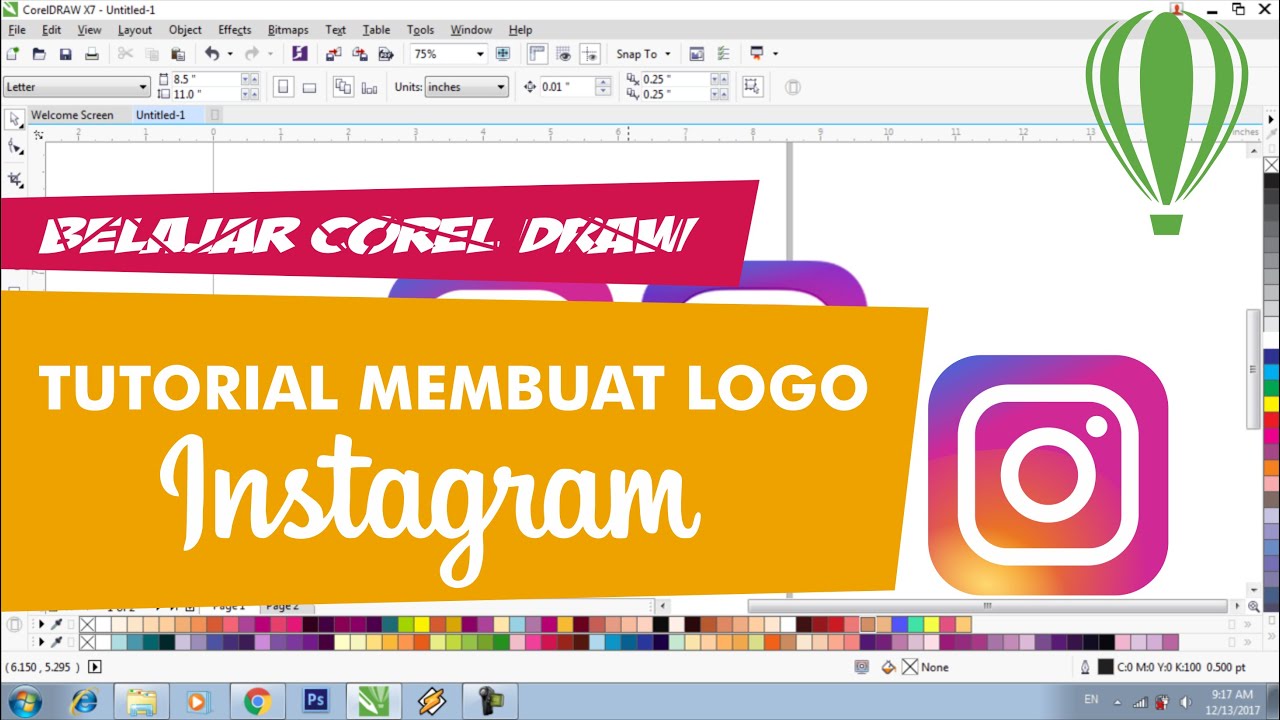This screenshot has width=1280, height=720.
Task: Select the Pick tool
Action: click(x=15, y=119)
